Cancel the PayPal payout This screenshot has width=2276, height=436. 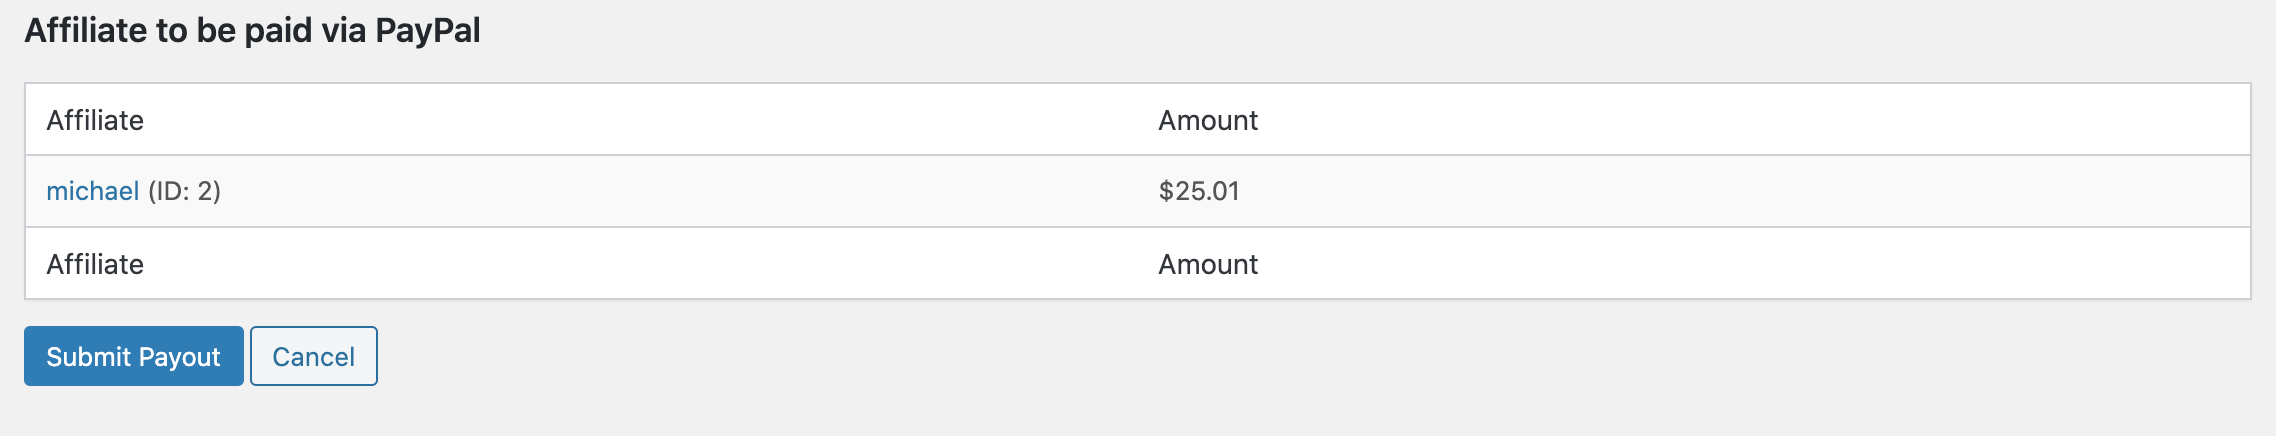coord(314,356)
